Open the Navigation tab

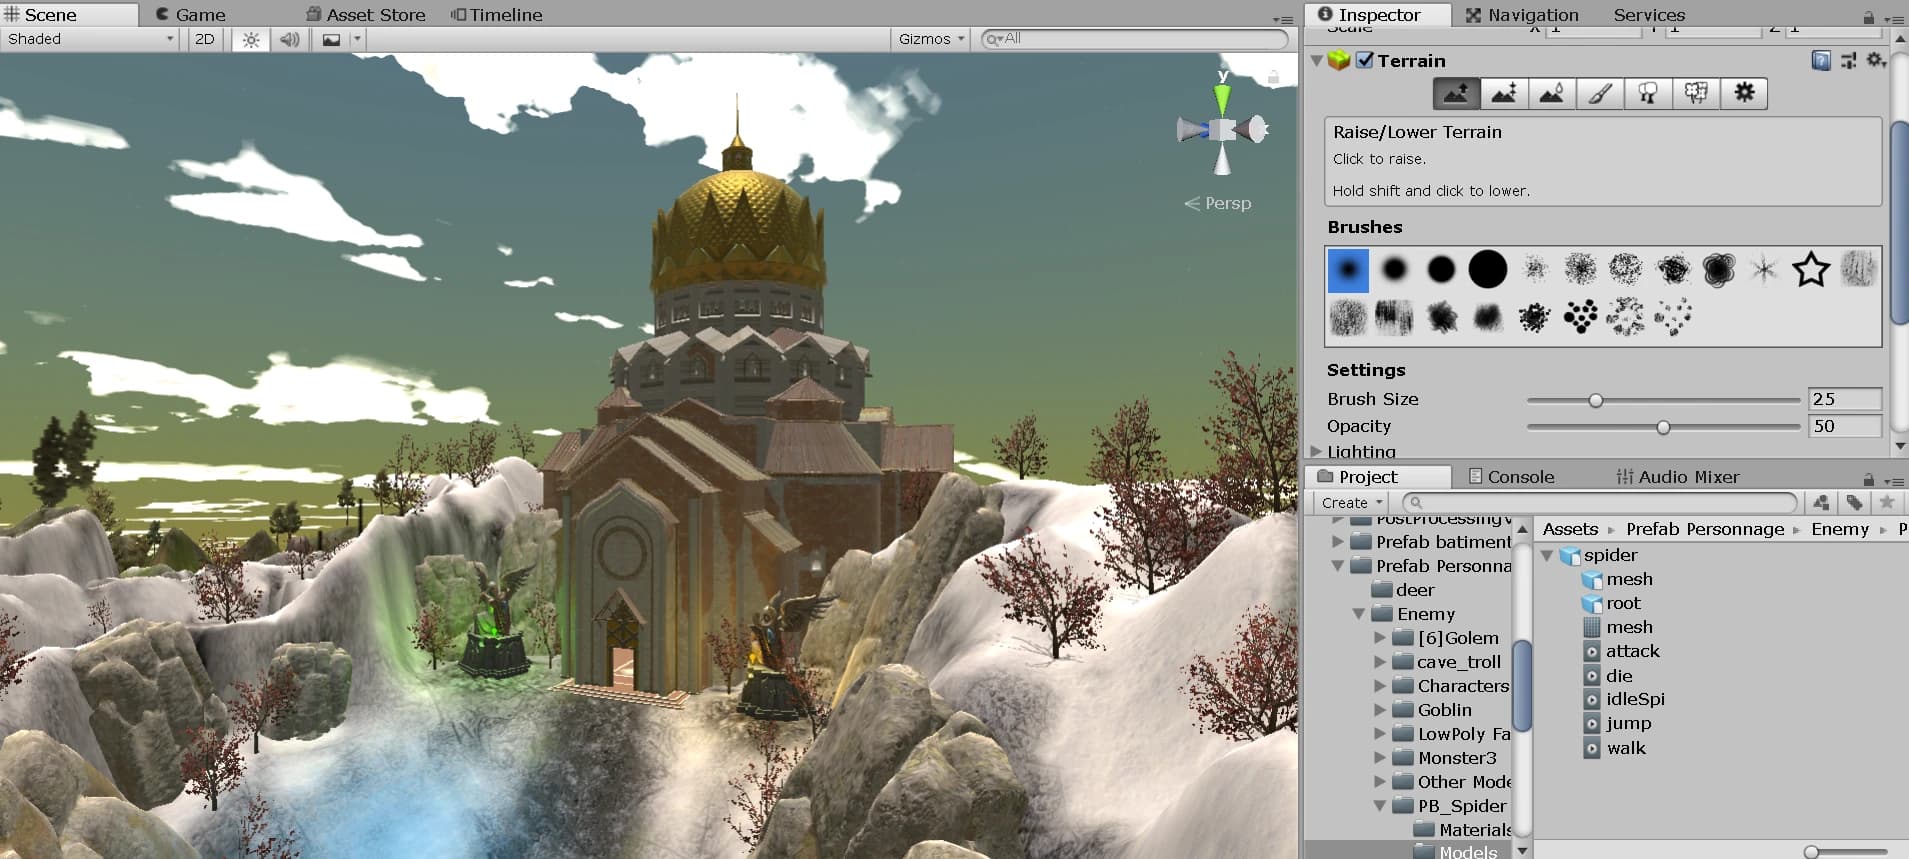[1522, 15]
